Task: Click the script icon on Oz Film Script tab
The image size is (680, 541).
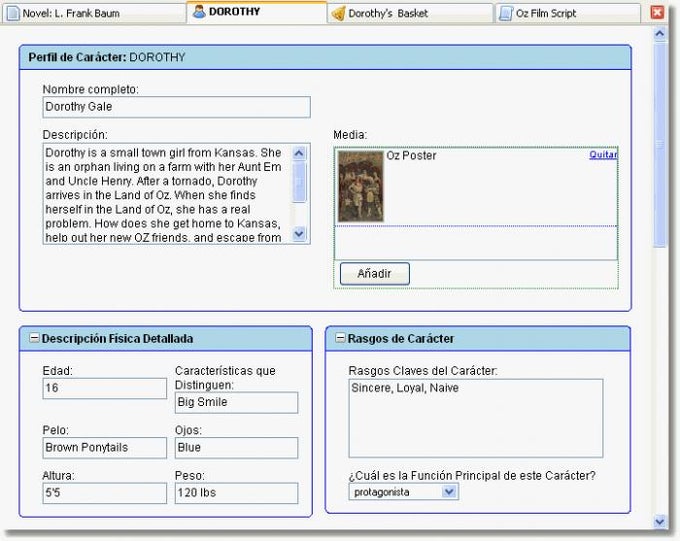Action: [506, 13]
